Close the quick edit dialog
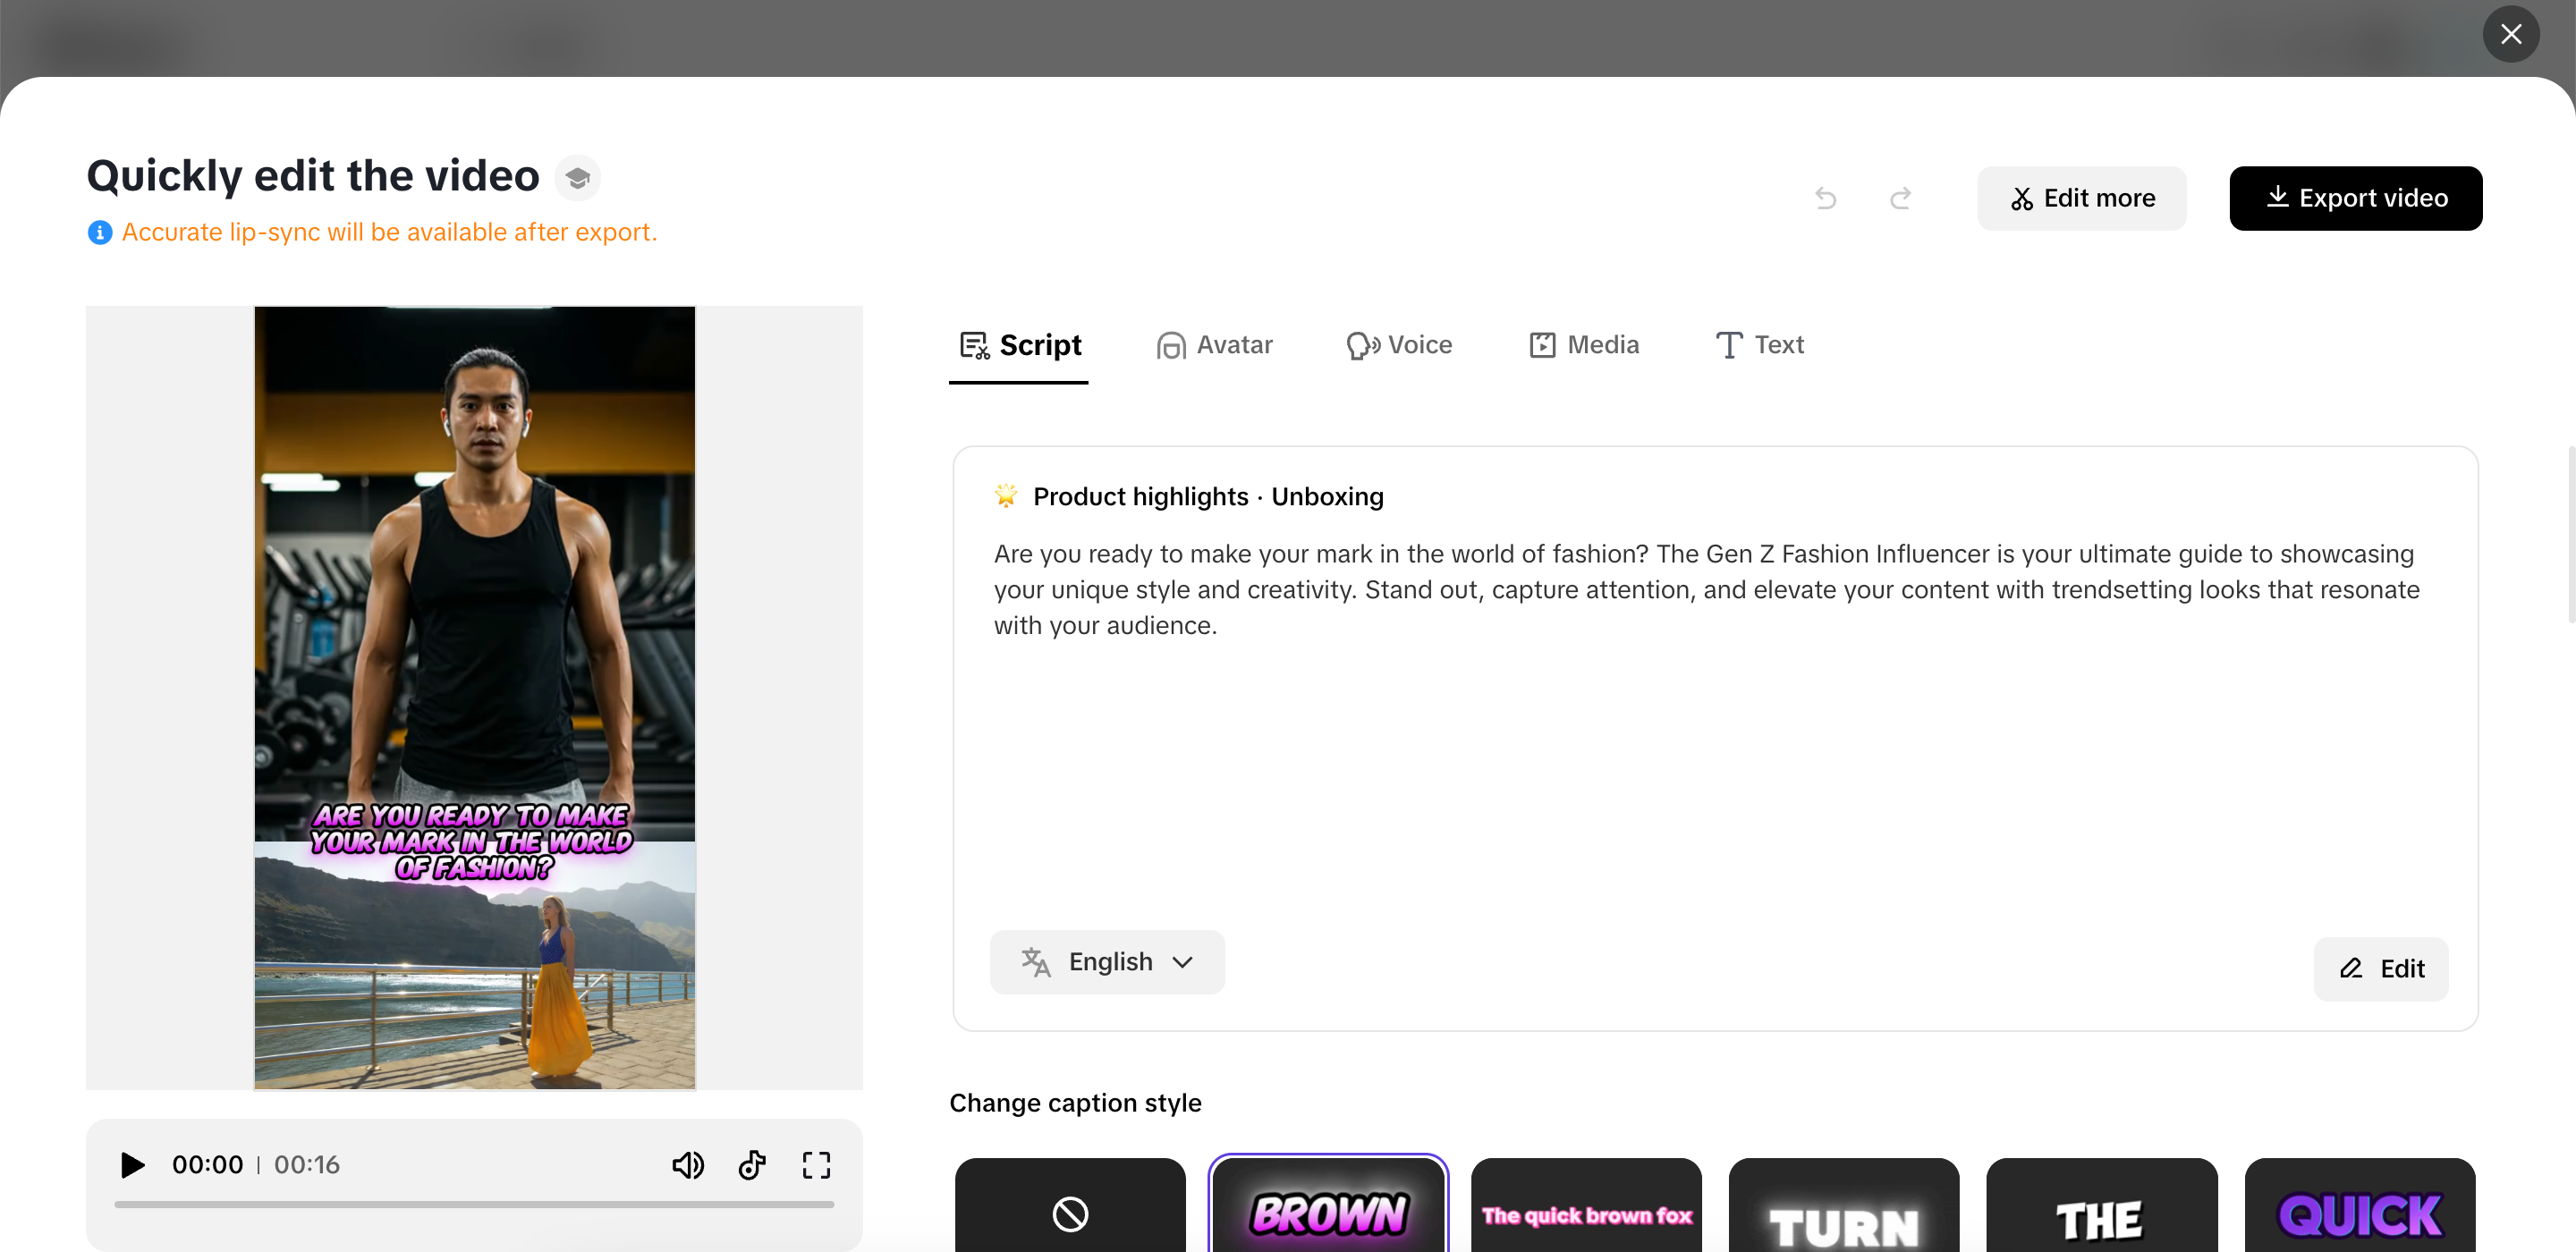The width and height of the screenshot is (2576, 1252). (x=2510, y=34)
